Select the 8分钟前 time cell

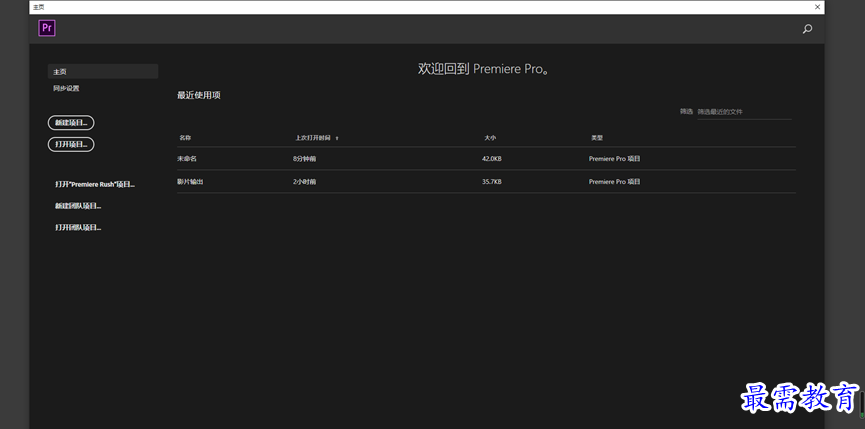point(305,159)
